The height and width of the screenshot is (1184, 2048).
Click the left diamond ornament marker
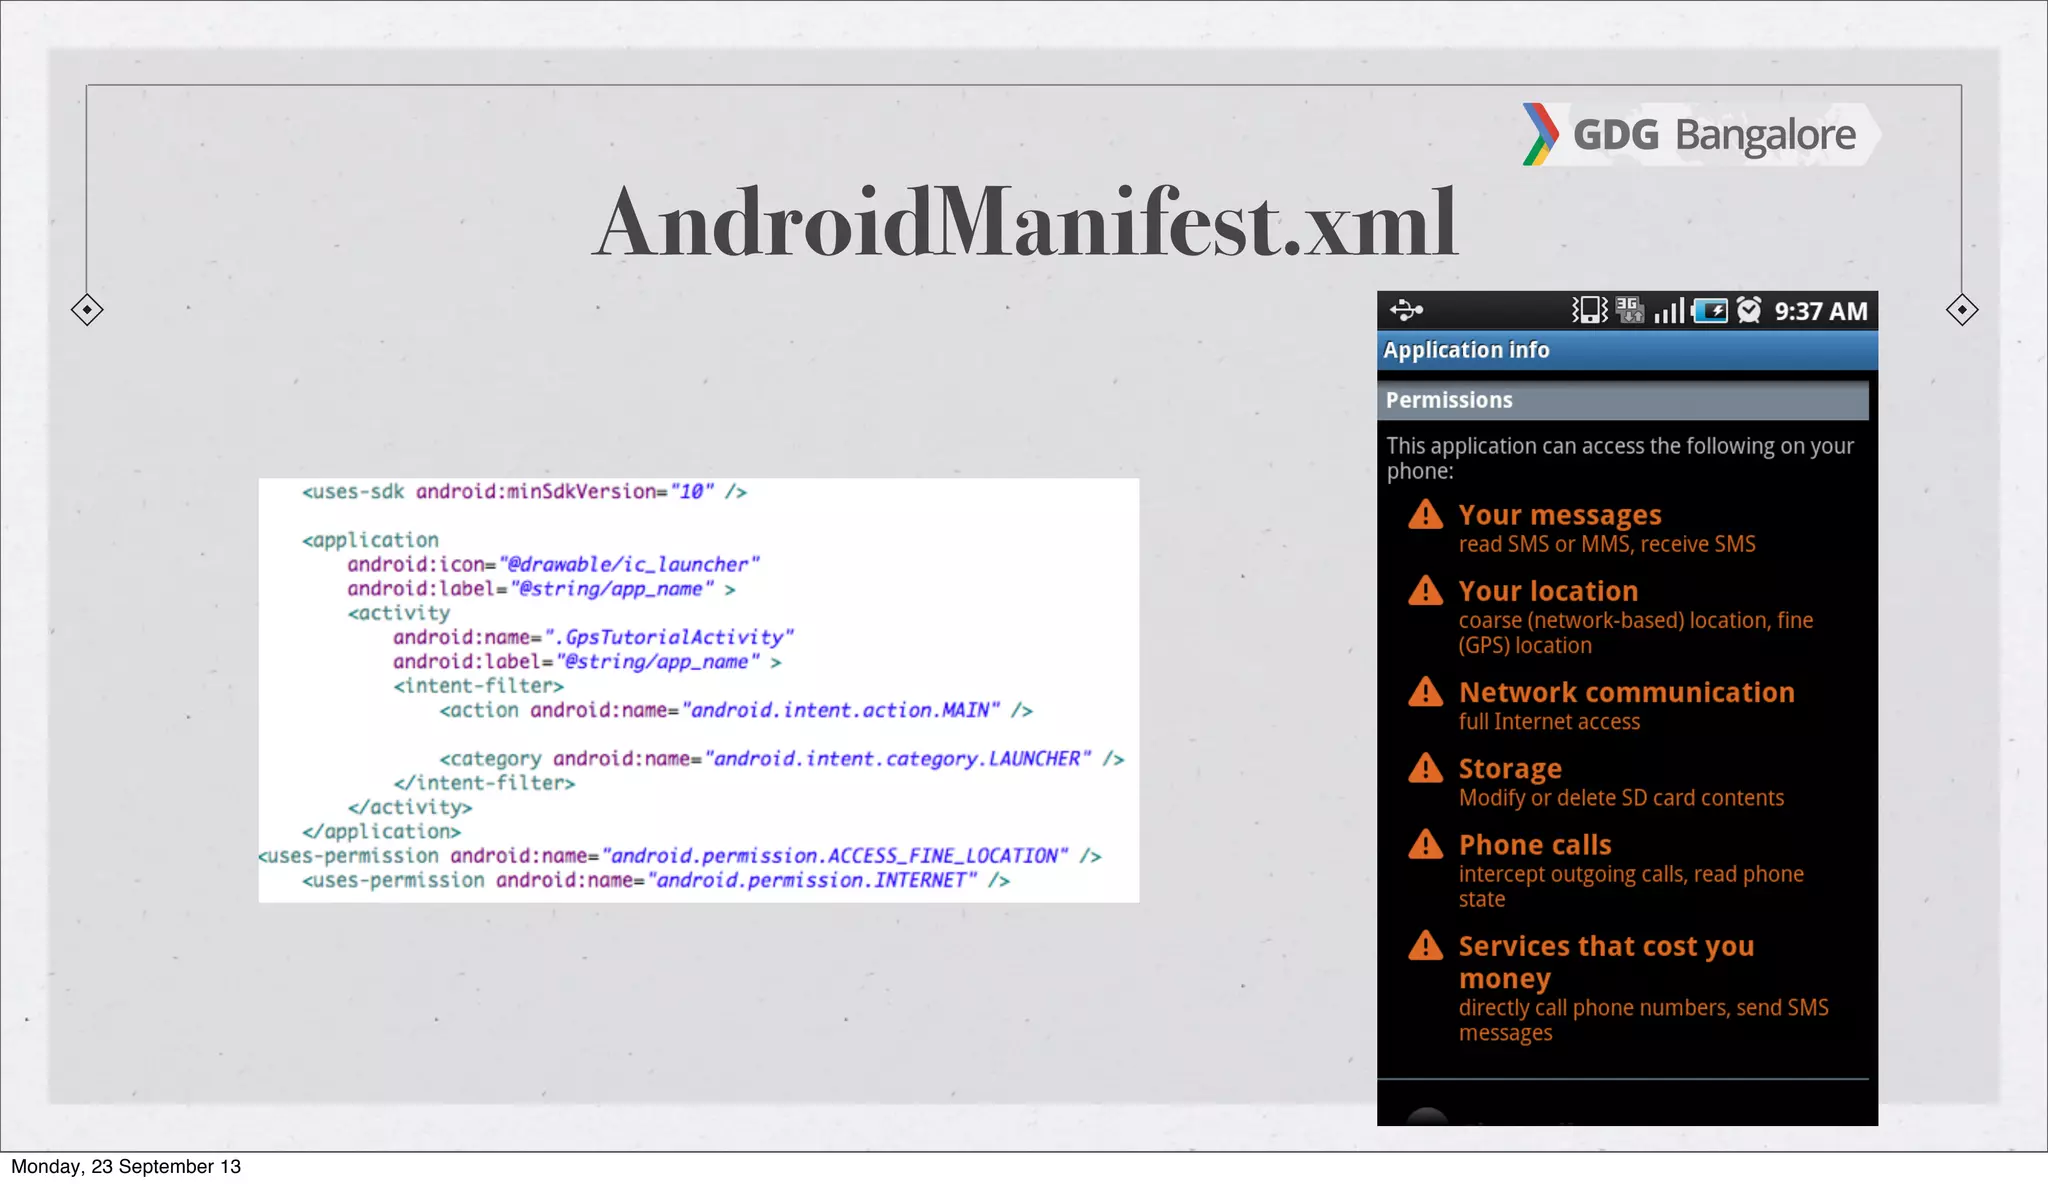(87, 310)
